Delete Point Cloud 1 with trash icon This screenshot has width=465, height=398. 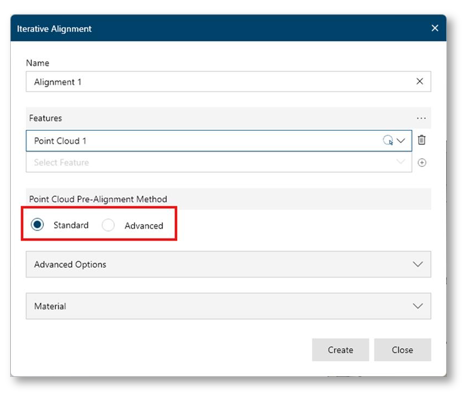(422, 140)
